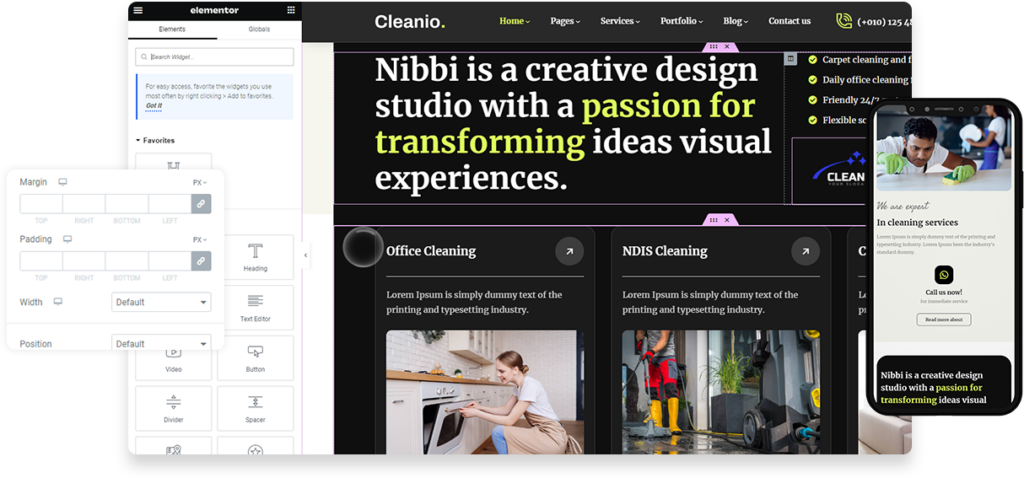Click the Padding RIGHT input field
This screenshot has width=1024, height=478.
tap(84, 261)
